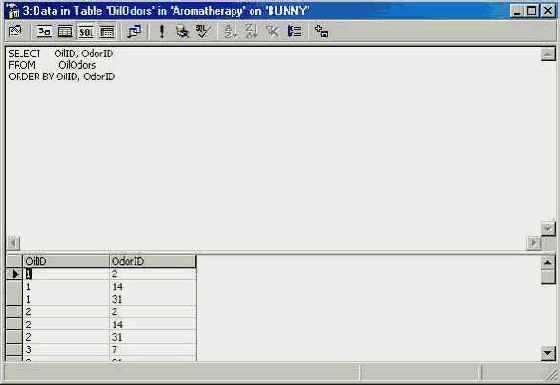Click the results grid scroll up arrow
This screenshot has width=560, height=385.
pos(548,262)
